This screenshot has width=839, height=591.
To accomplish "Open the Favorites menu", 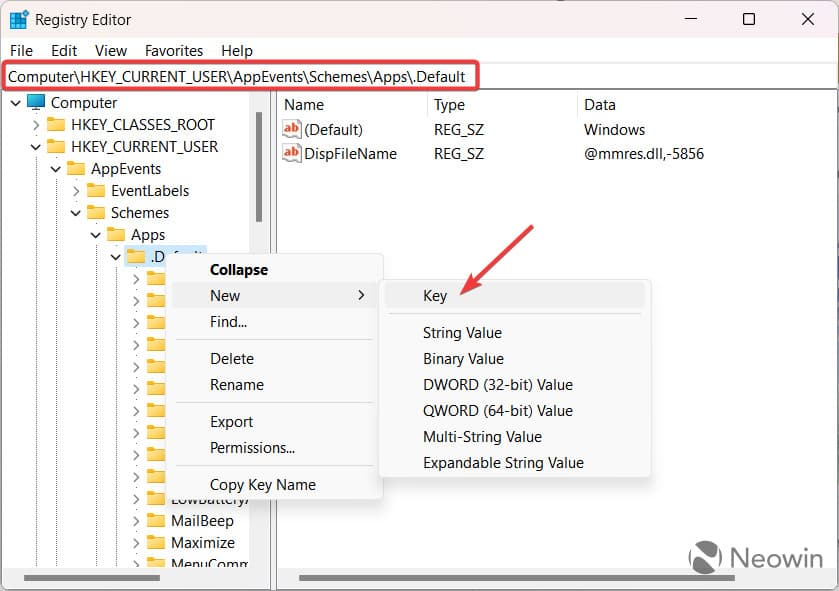I will coord(174,50).
